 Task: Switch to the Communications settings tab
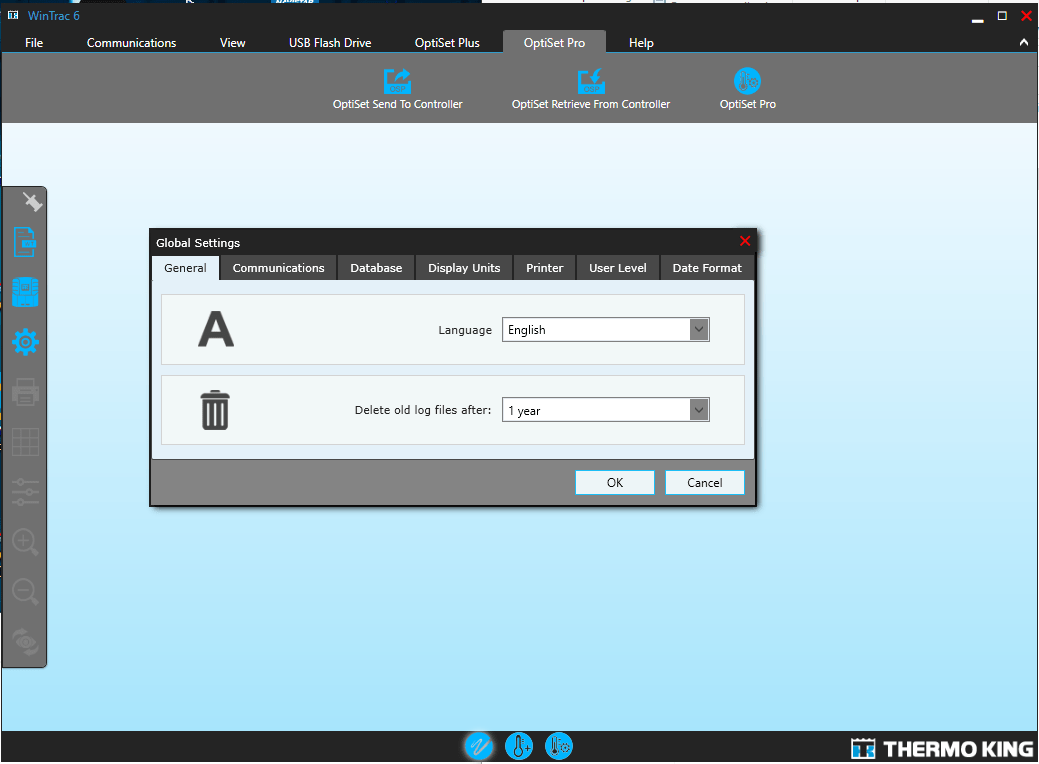click(278, 268)
